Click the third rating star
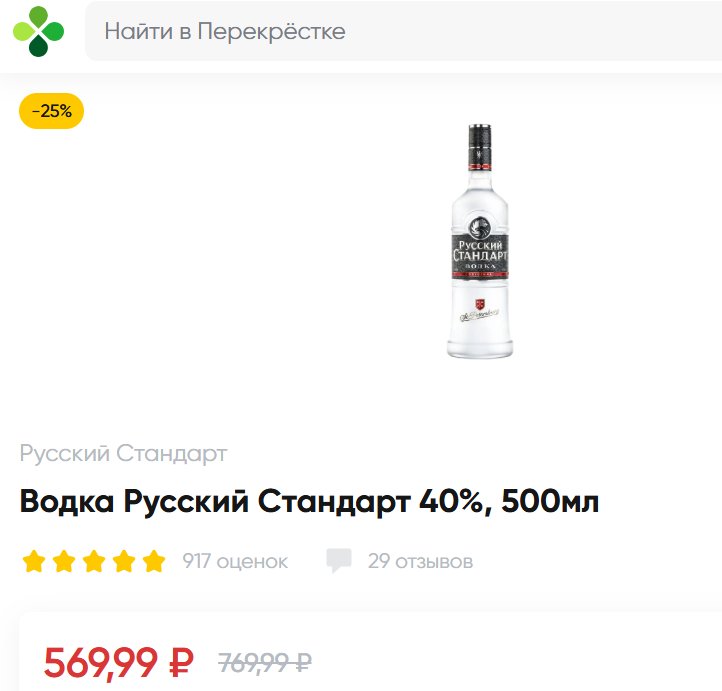Image resolution: width=722 pixels, height=691 pixels. pyautogui.click(x=94, y=561)
